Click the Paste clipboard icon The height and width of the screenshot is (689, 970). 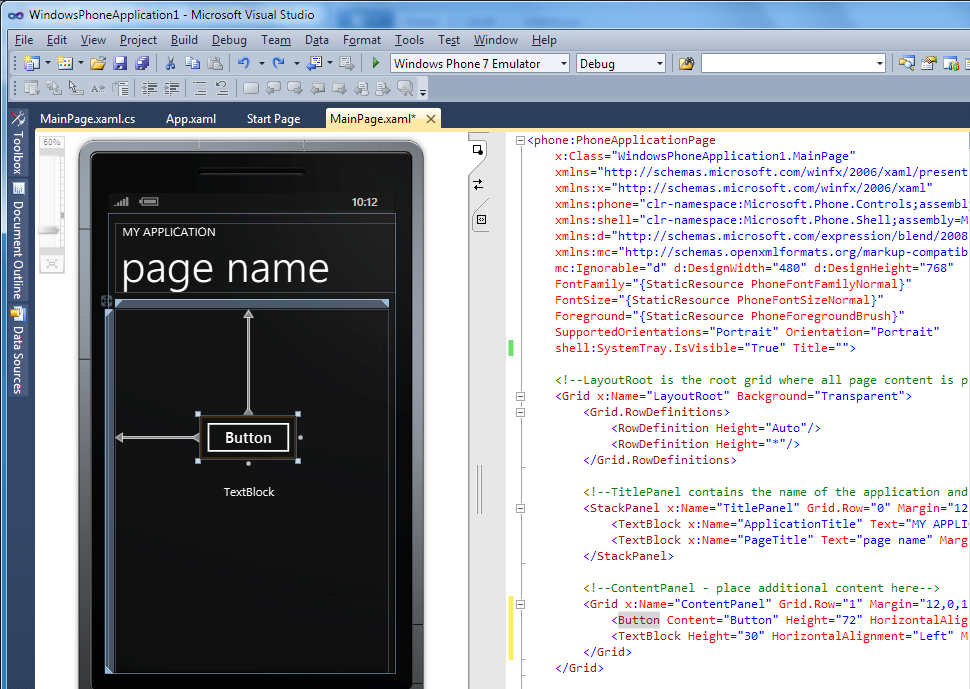tap(215, 63)
